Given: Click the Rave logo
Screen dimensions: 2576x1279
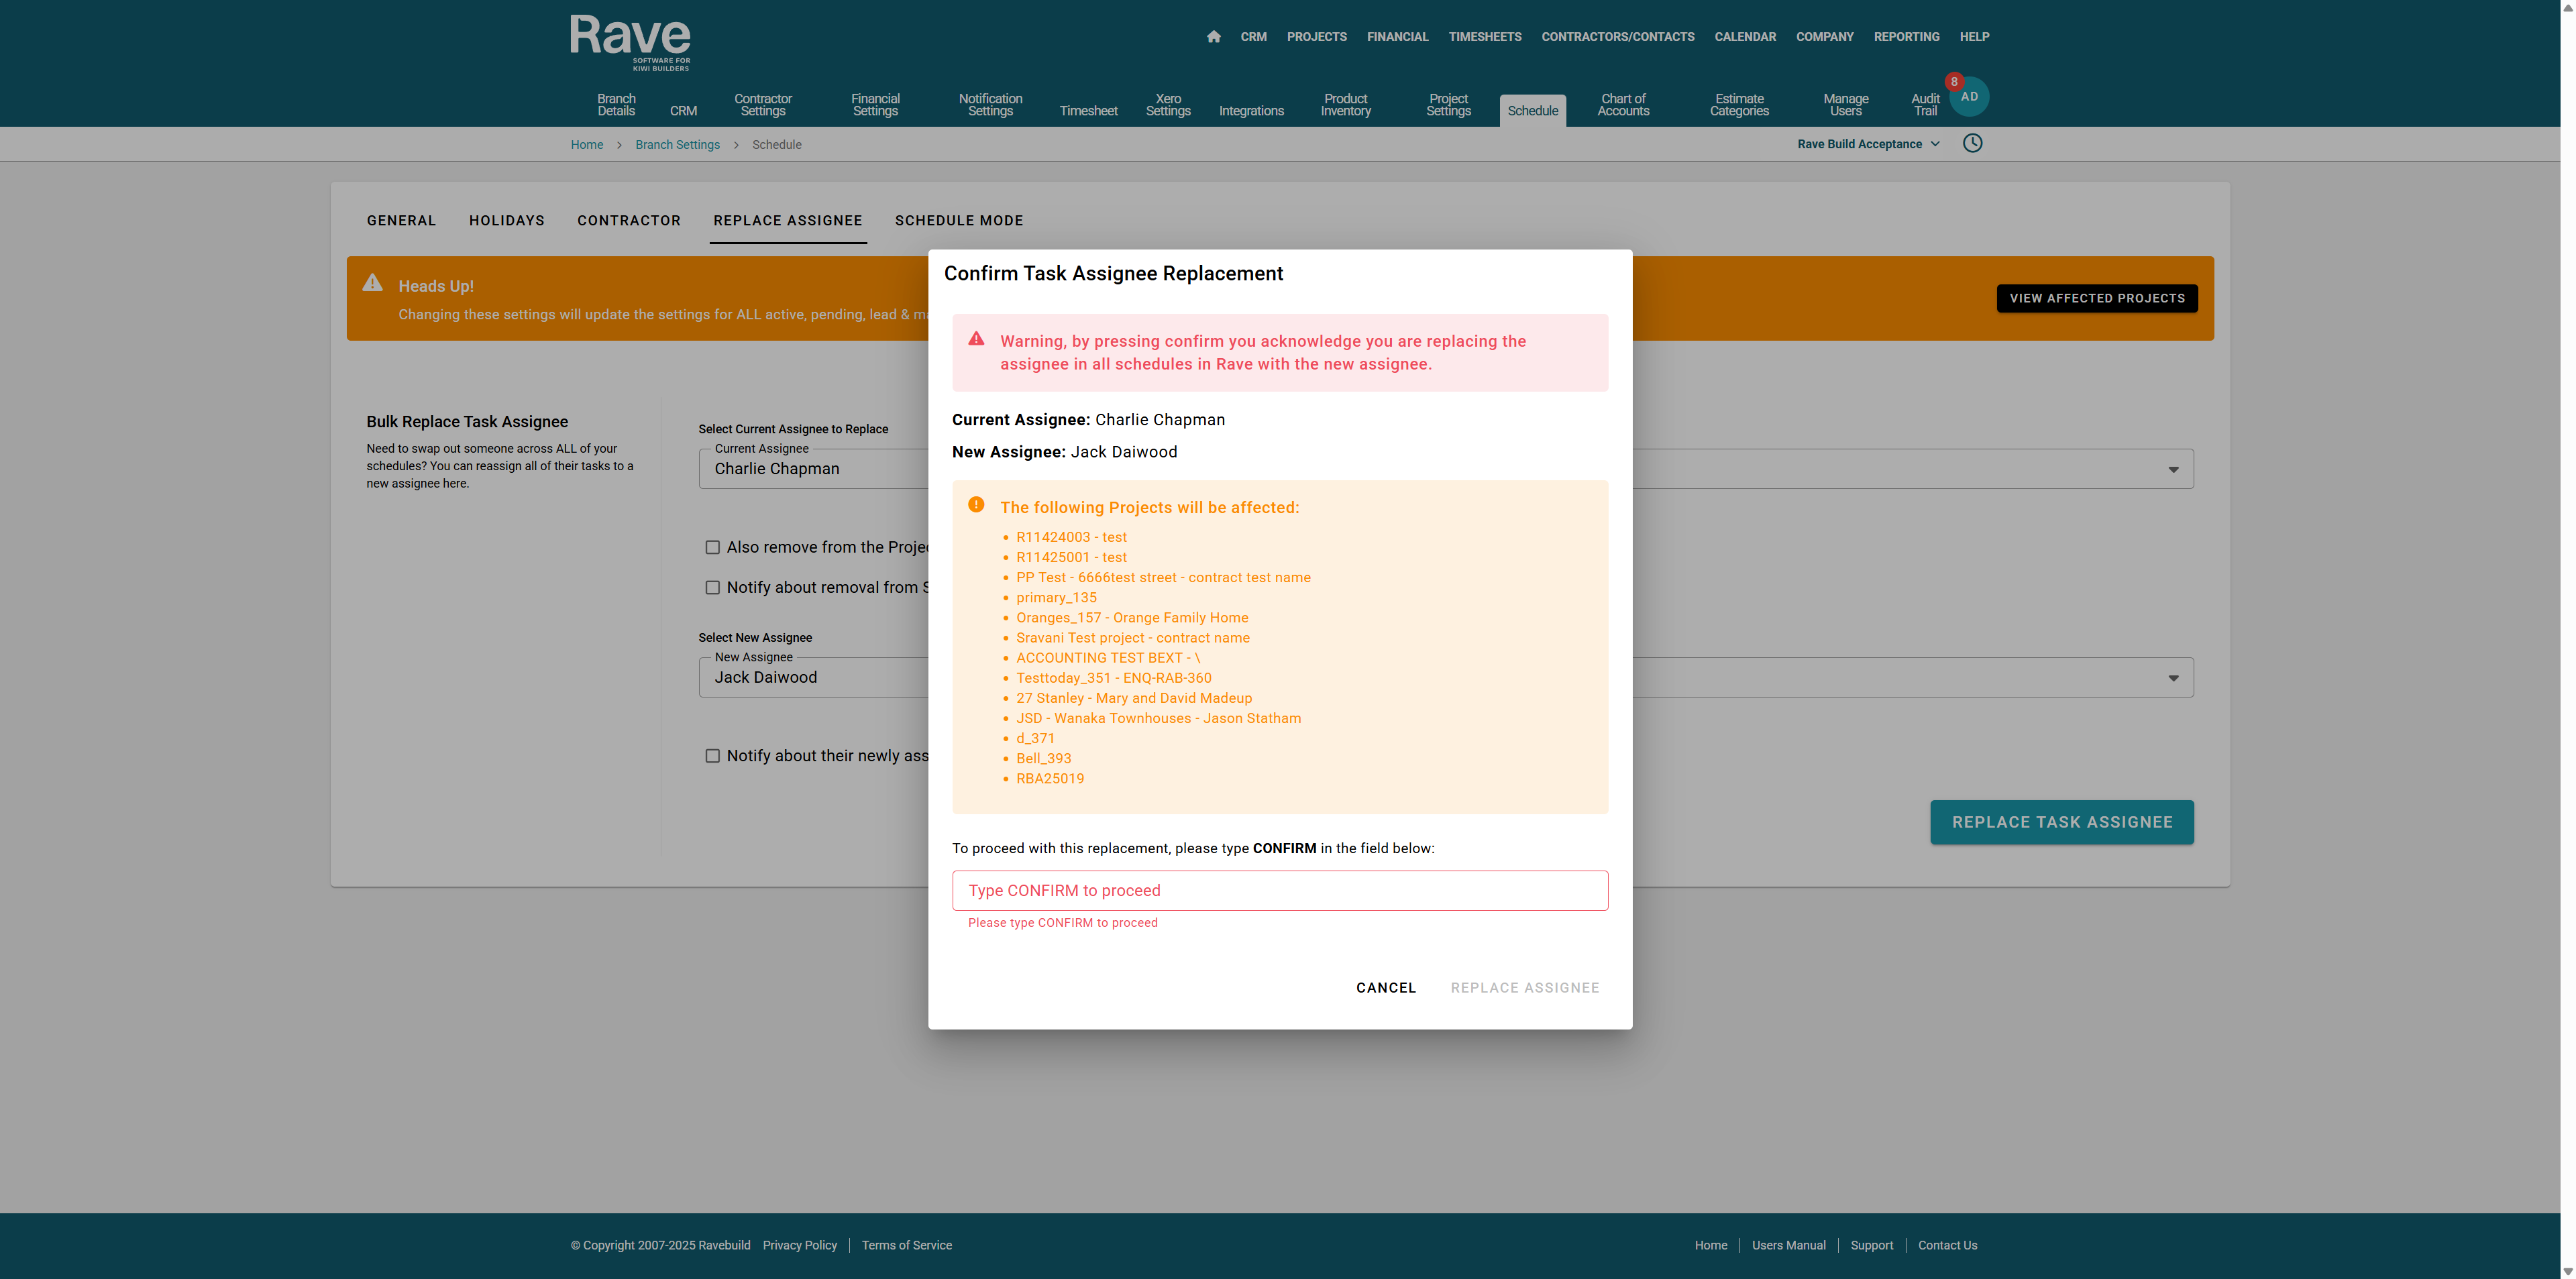Looking at the screenshot, I should (x=630, y=42).
